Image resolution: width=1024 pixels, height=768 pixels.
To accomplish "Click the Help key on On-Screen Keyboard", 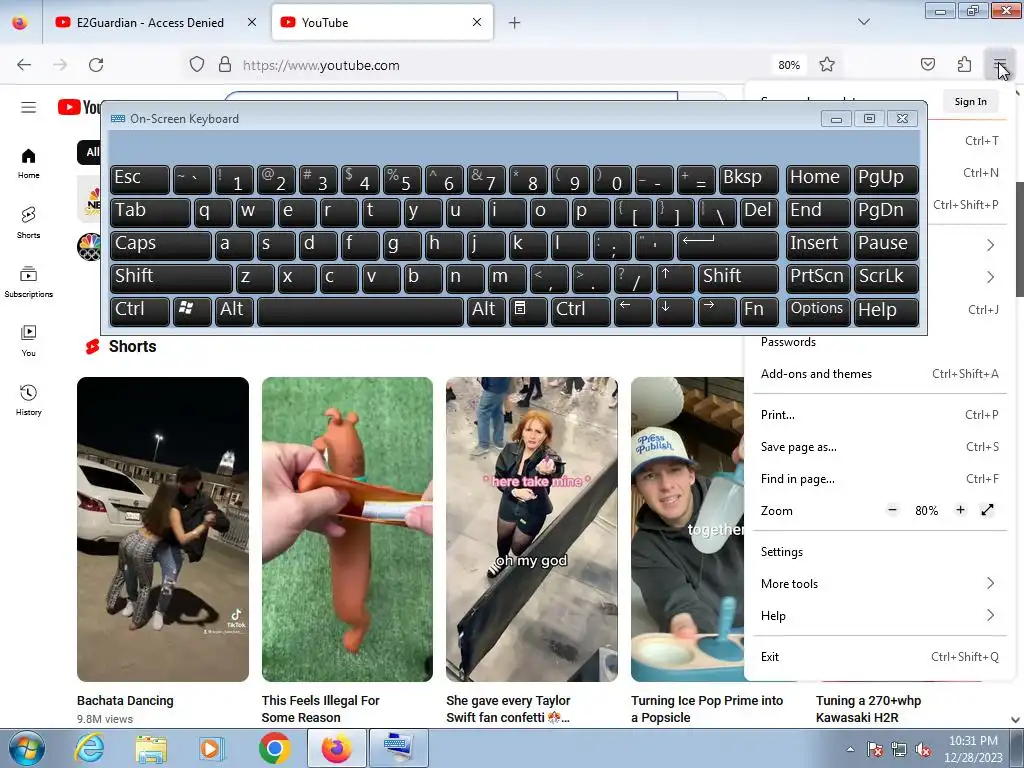I will tap(886, 310).
